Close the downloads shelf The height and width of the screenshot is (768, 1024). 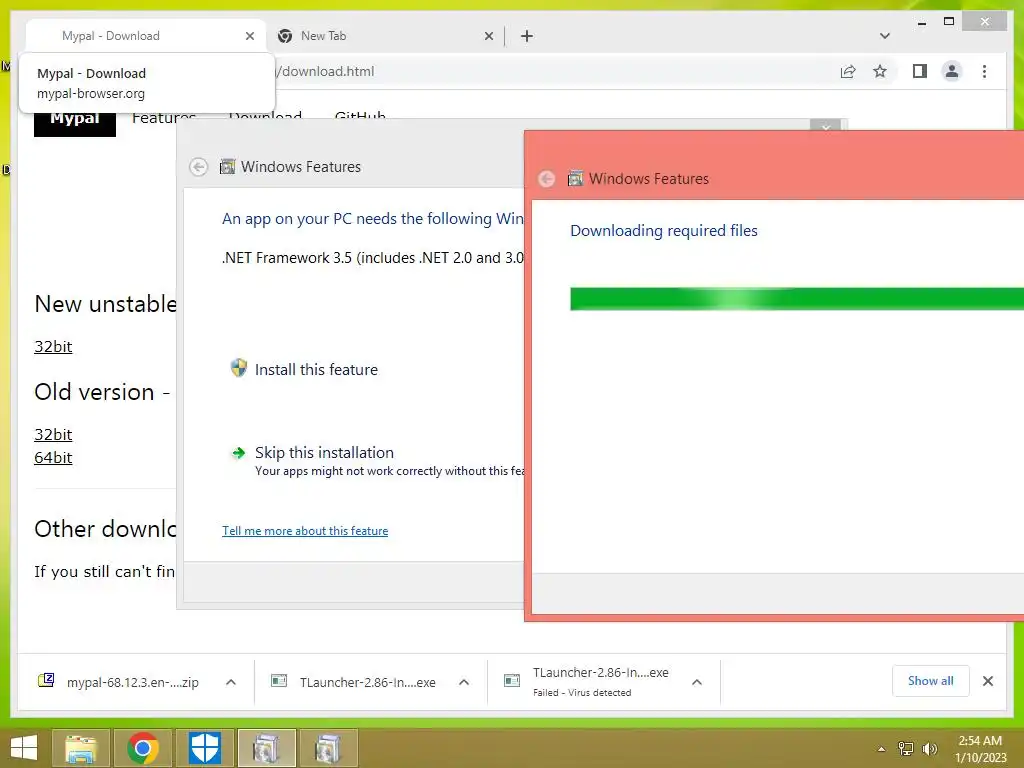point(987,681)
